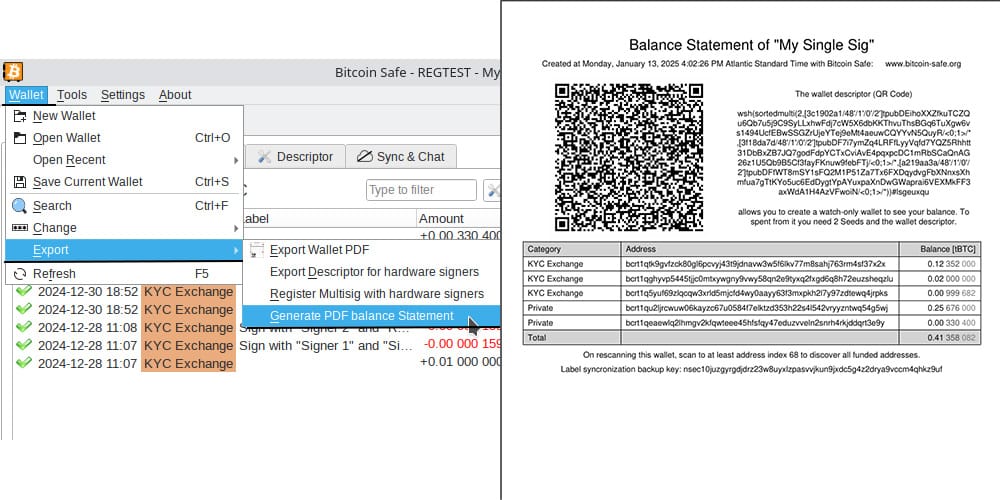
Task: Click the tools icon on Descriptor tab
Action: click(x=264, y=157)
